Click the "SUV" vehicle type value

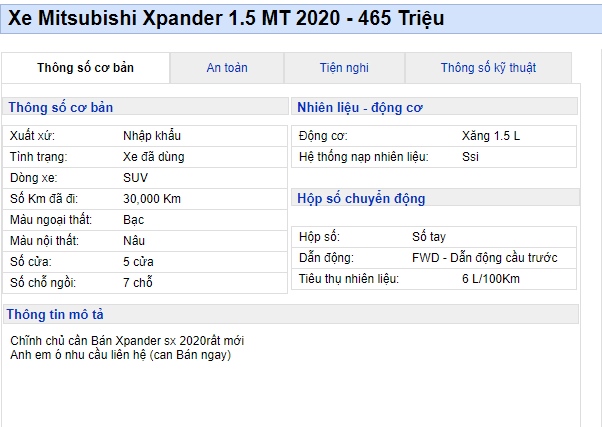pyautogui.click(x=135, y=178)
